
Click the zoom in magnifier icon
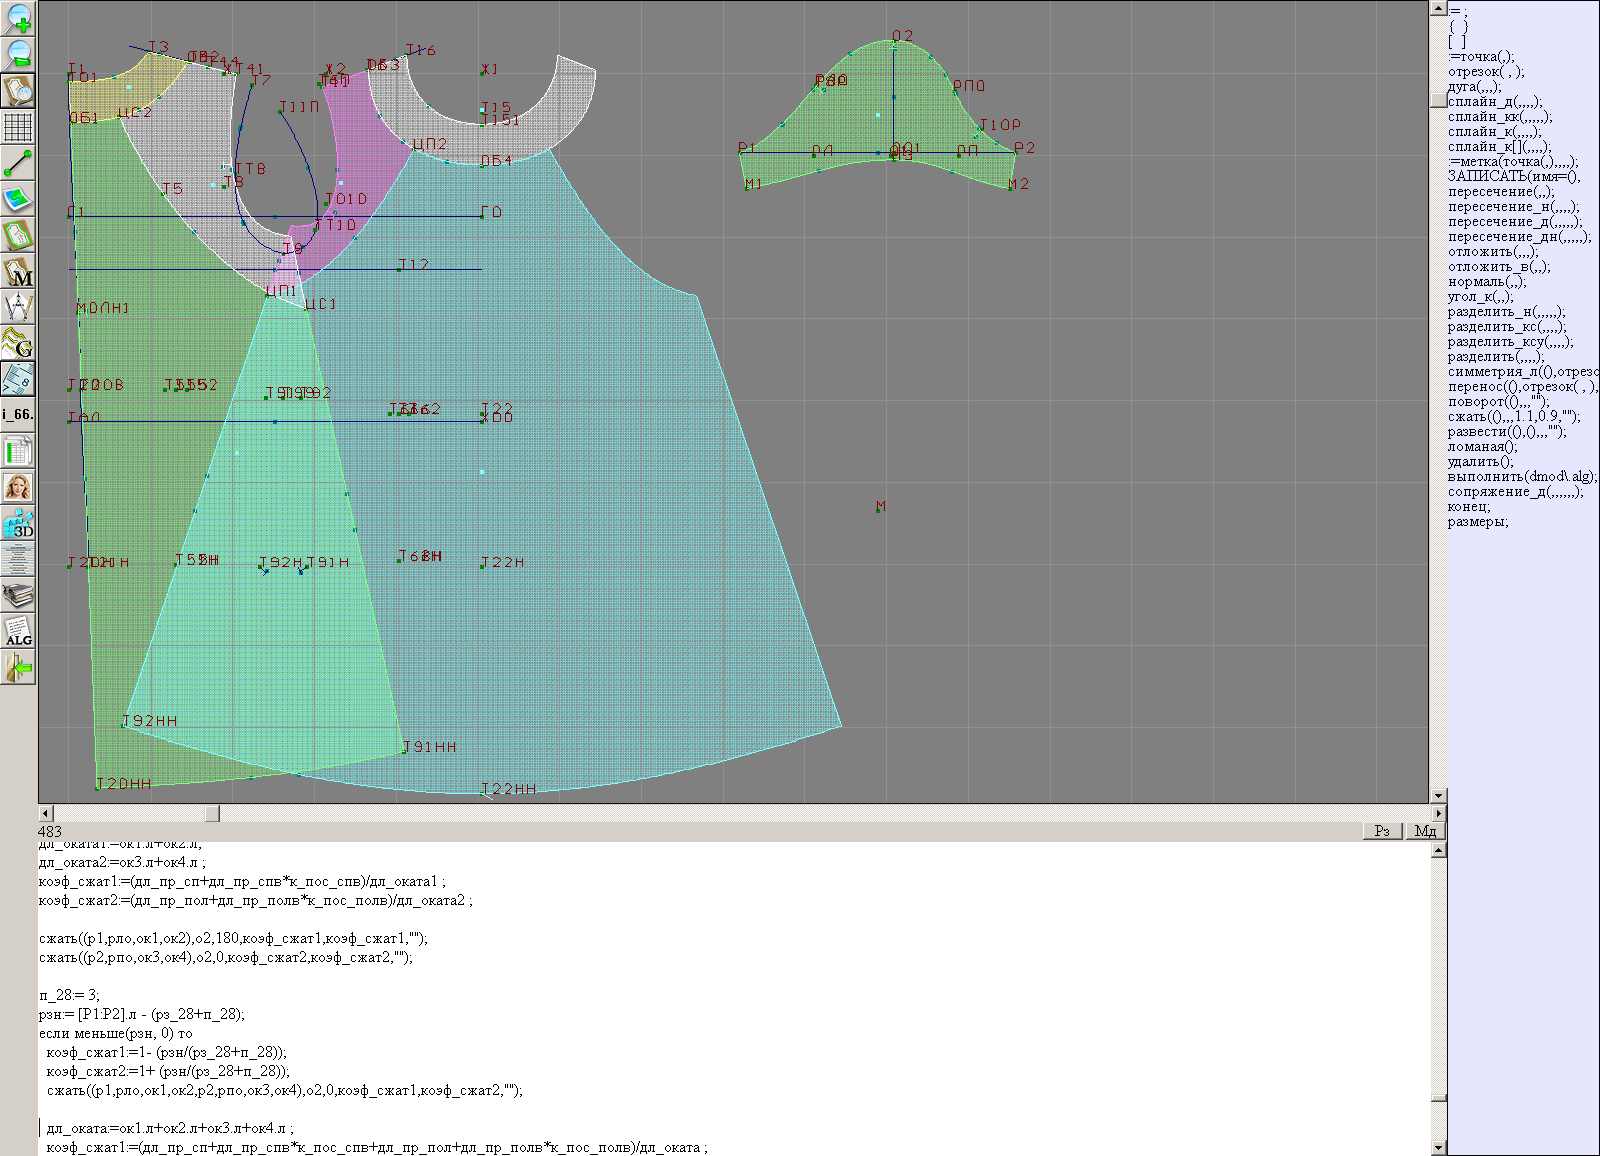(18, 18)
